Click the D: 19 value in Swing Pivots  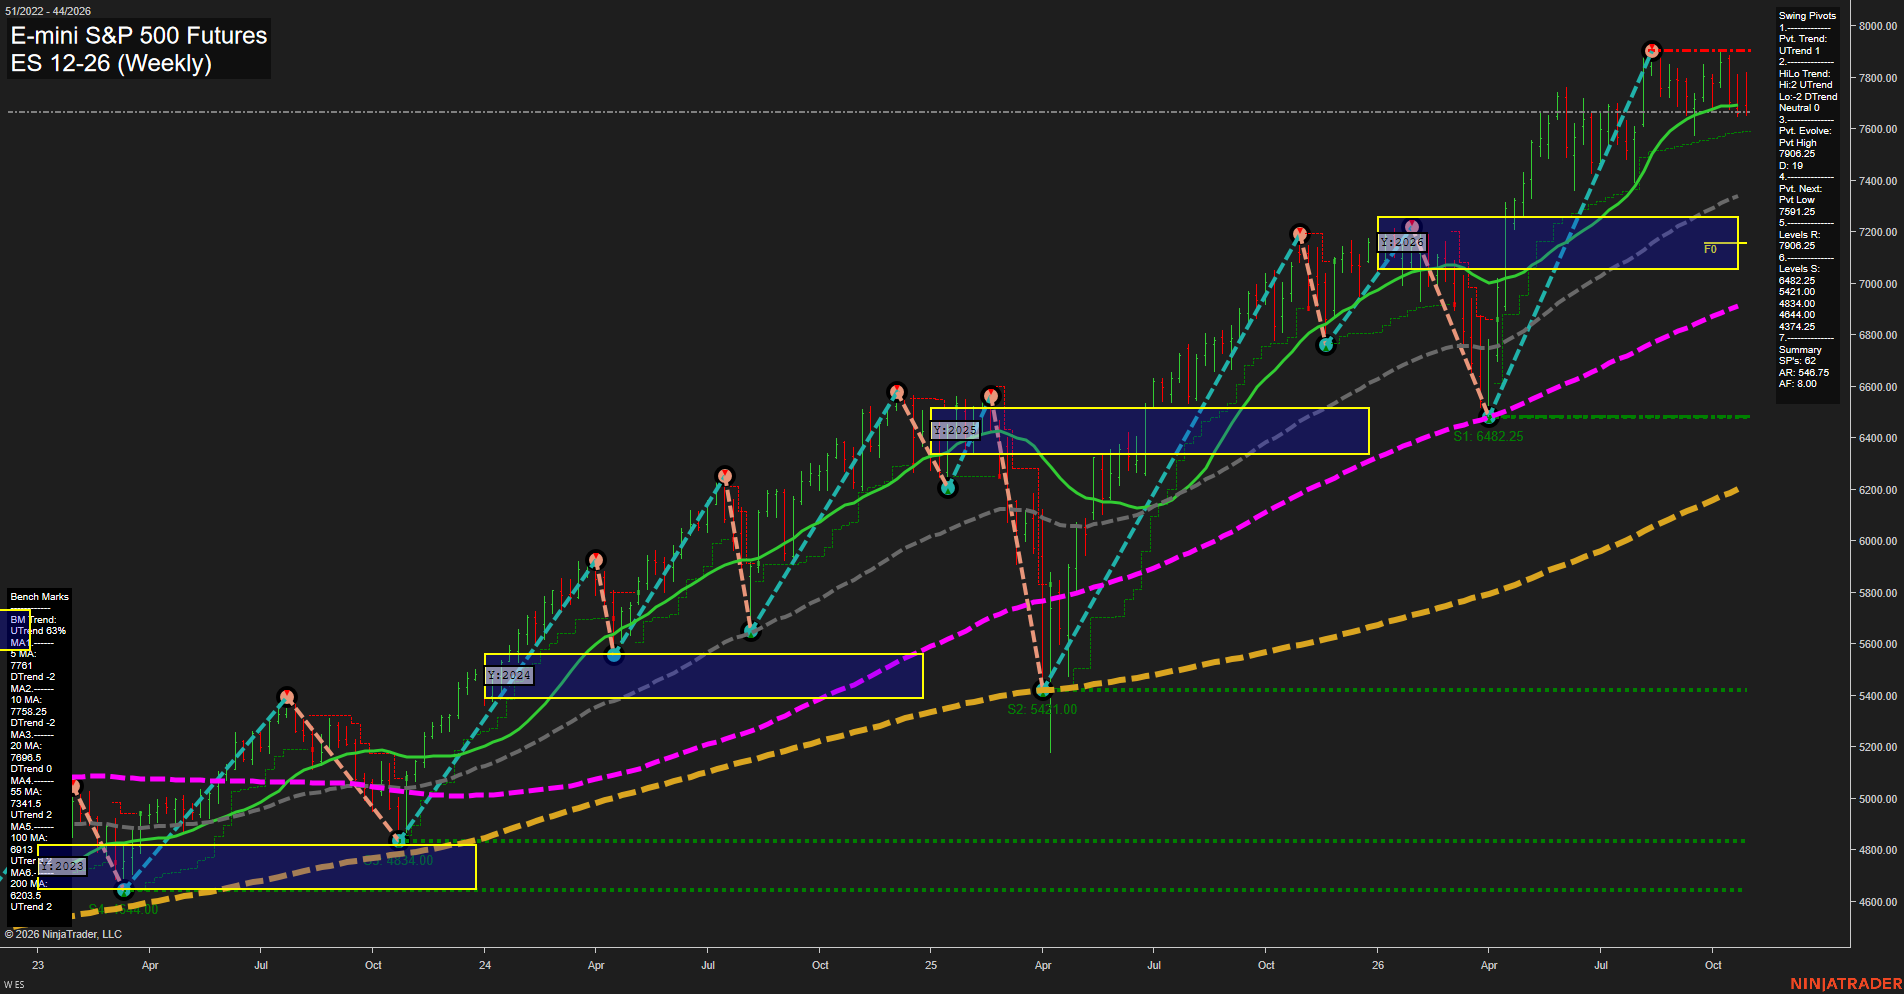(1791, 166)
